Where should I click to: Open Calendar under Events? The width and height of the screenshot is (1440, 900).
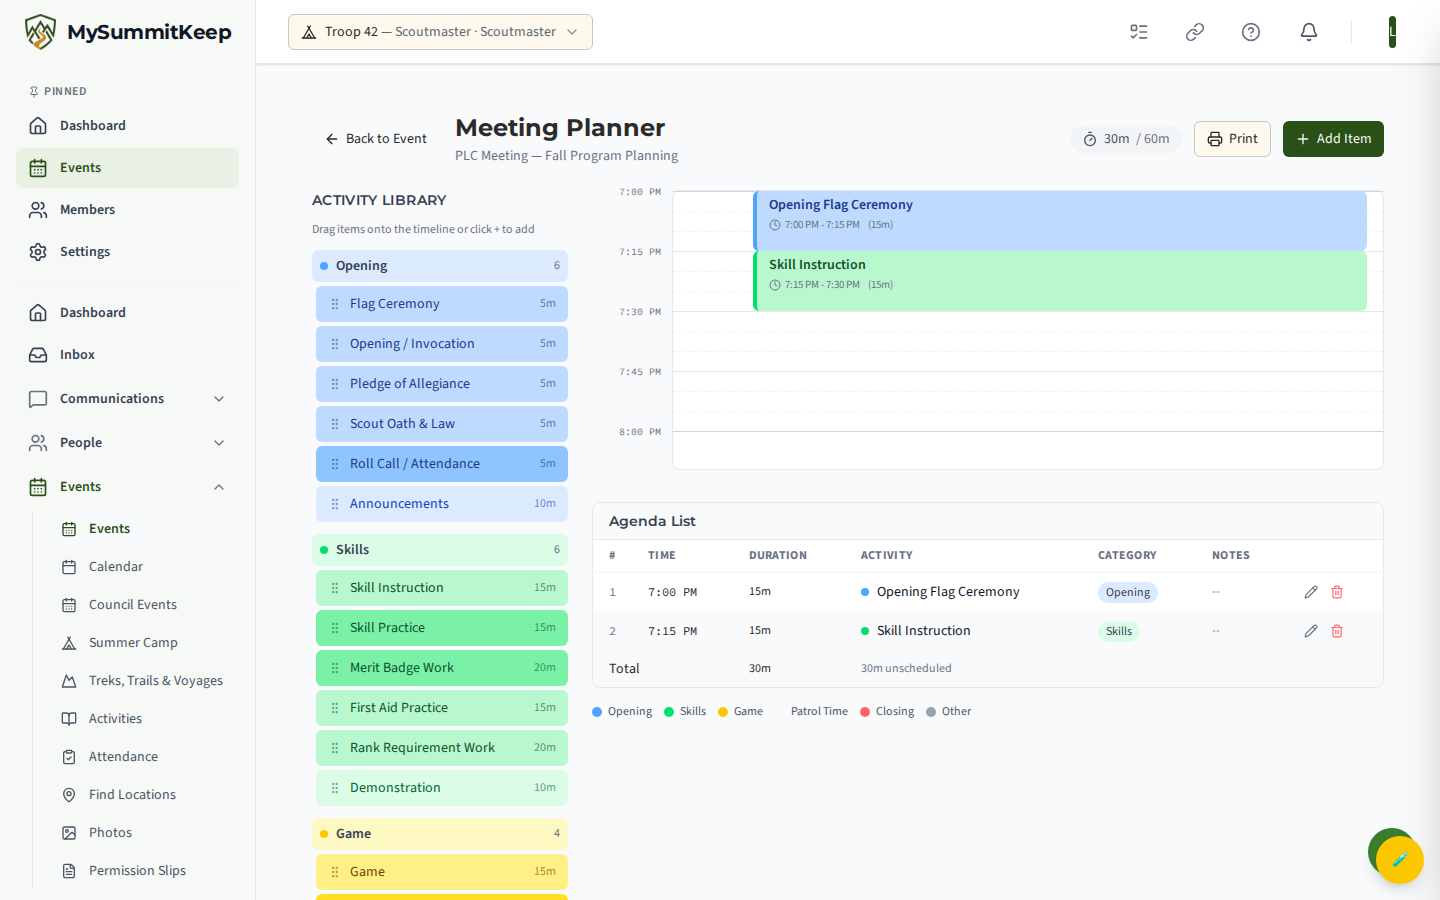tap(144, 567)
